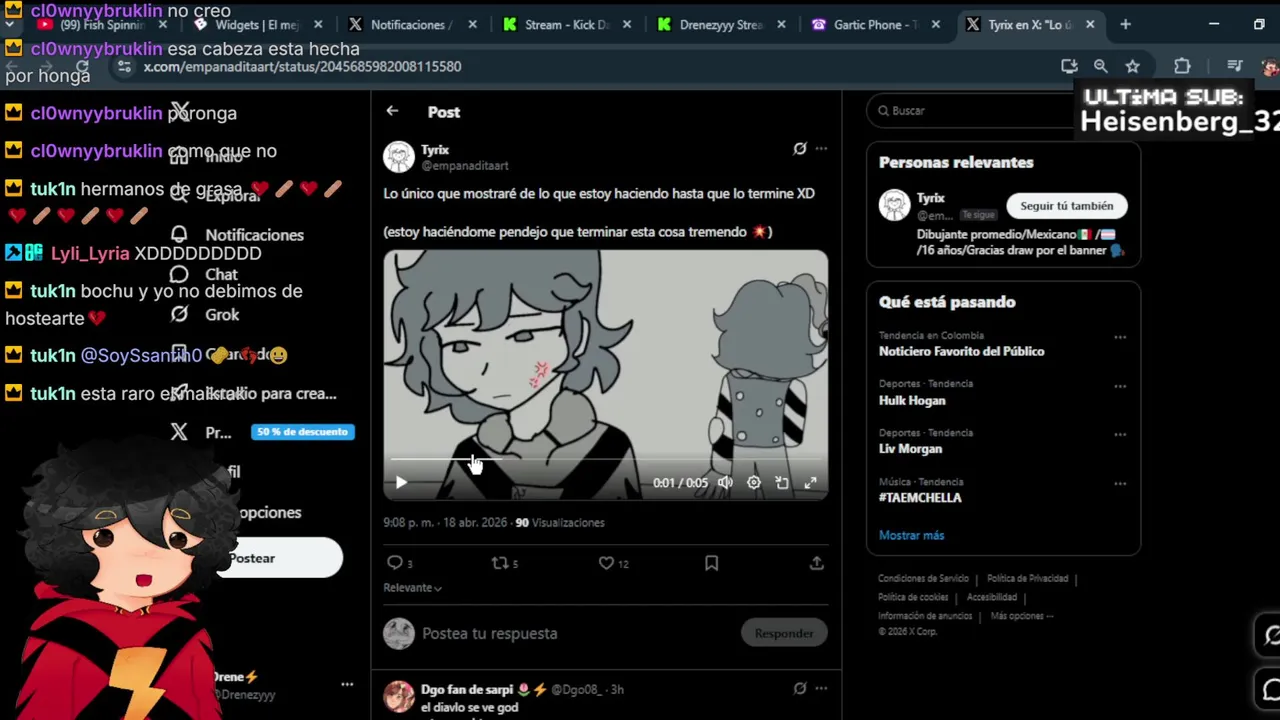Image resolution: width=1280 pixels, height=720 pixels.
Task: Go back with the Post back arrow
Action: pos(392,112)
